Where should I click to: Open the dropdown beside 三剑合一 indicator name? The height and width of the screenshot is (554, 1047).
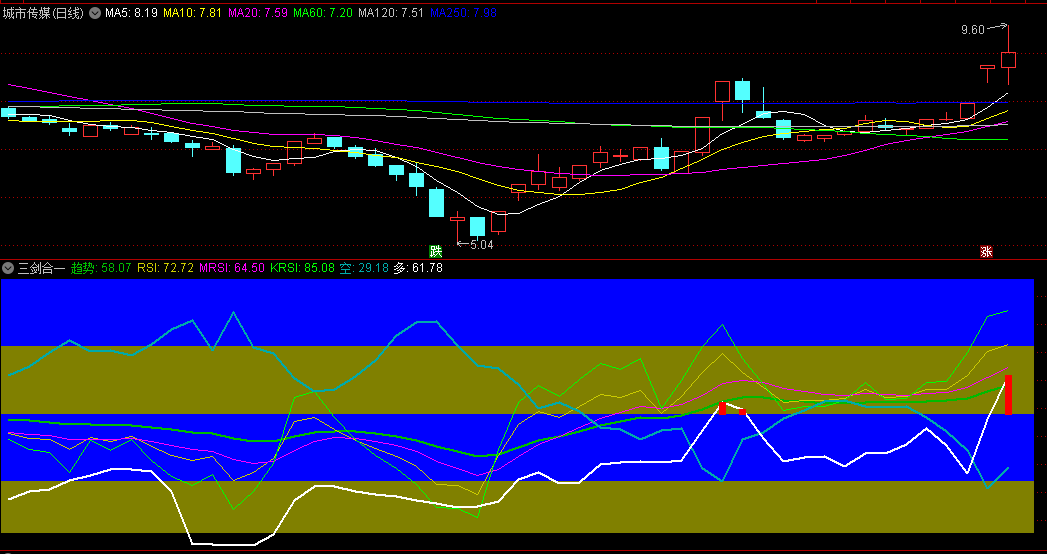pyautogui.click(x=8, y=268)
